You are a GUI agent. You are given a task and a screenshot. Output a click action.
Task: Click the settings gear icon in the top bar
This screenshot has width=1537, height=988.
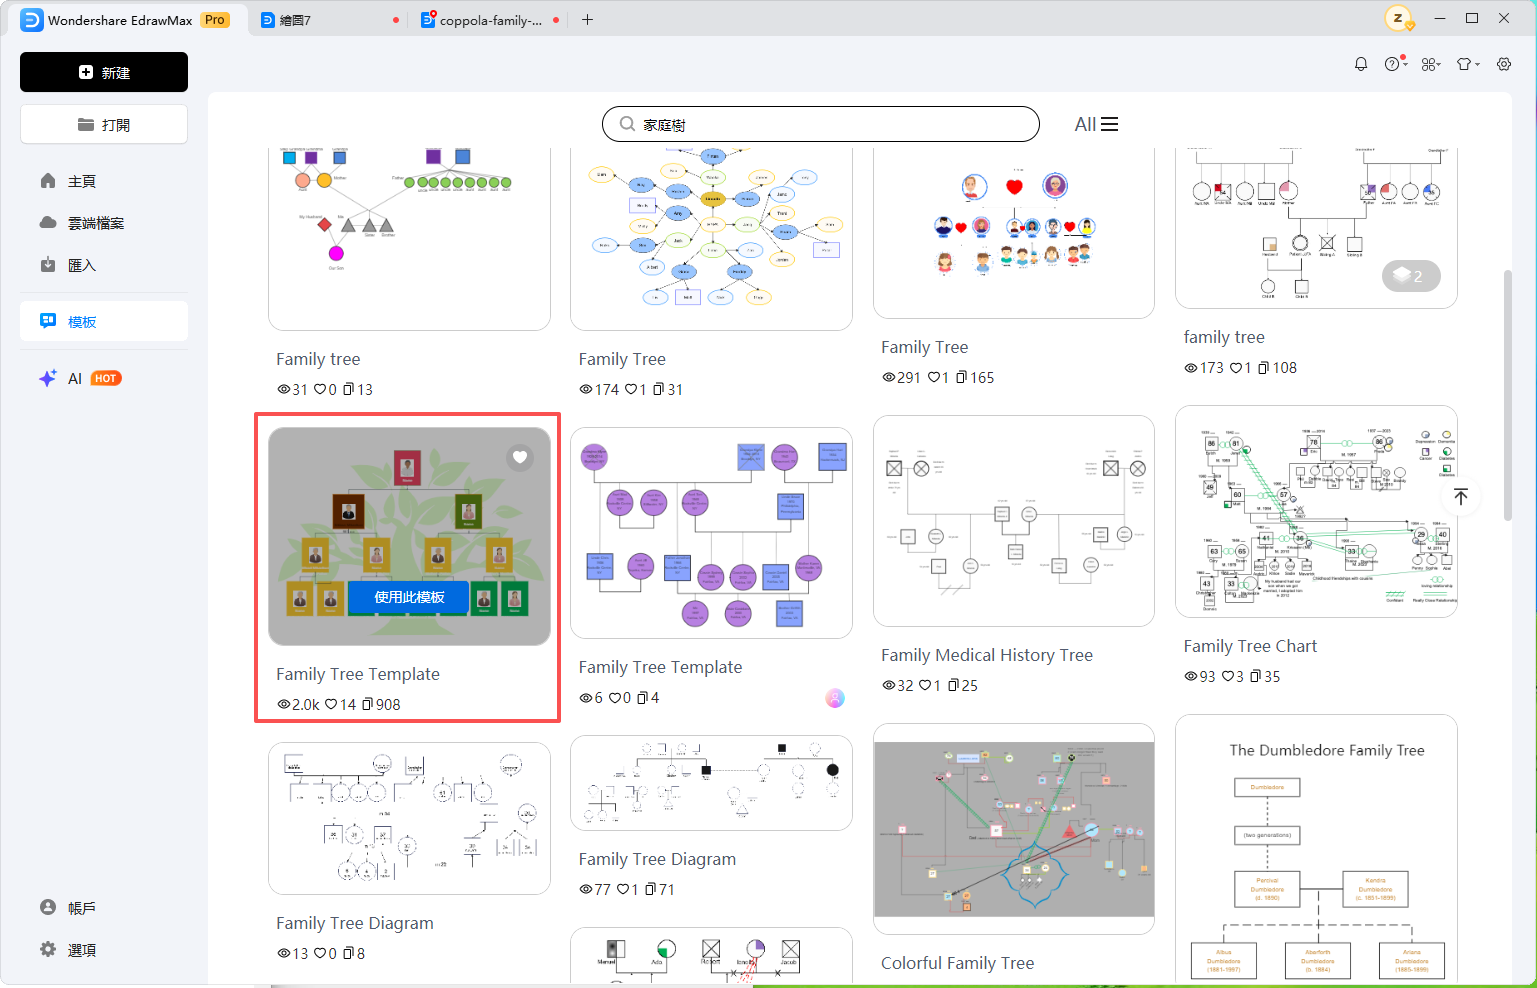point(1504,64)
